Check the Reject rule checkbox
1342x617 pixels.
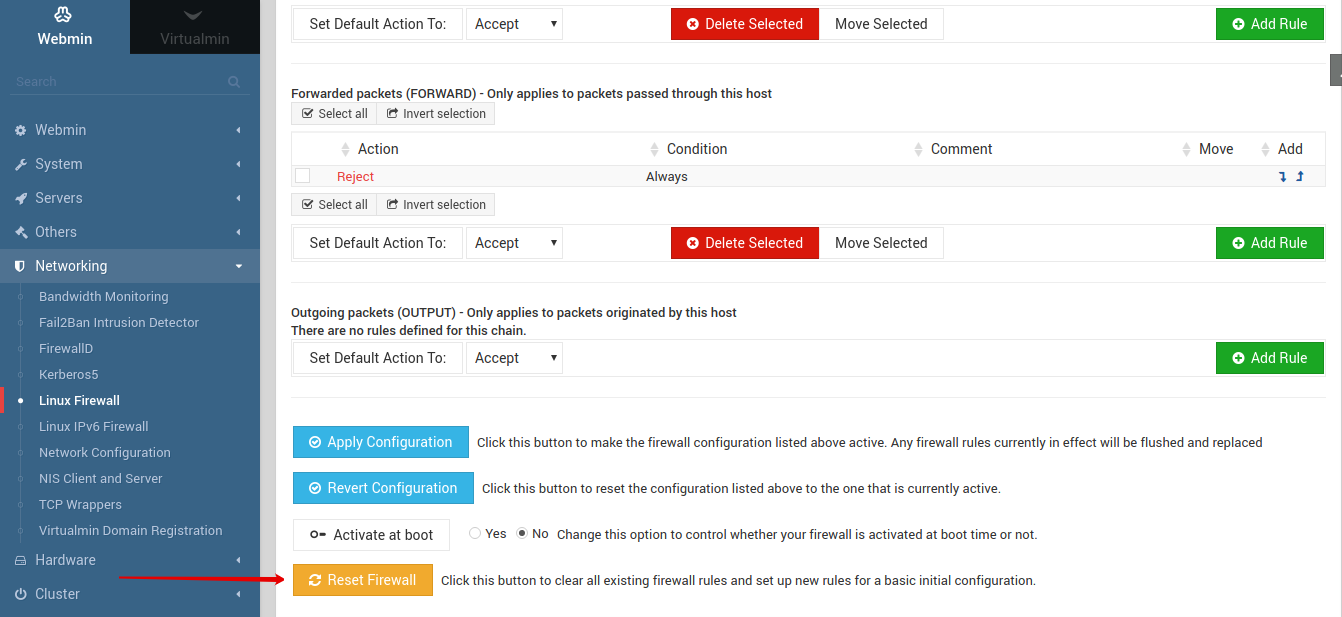click(303, 176)
